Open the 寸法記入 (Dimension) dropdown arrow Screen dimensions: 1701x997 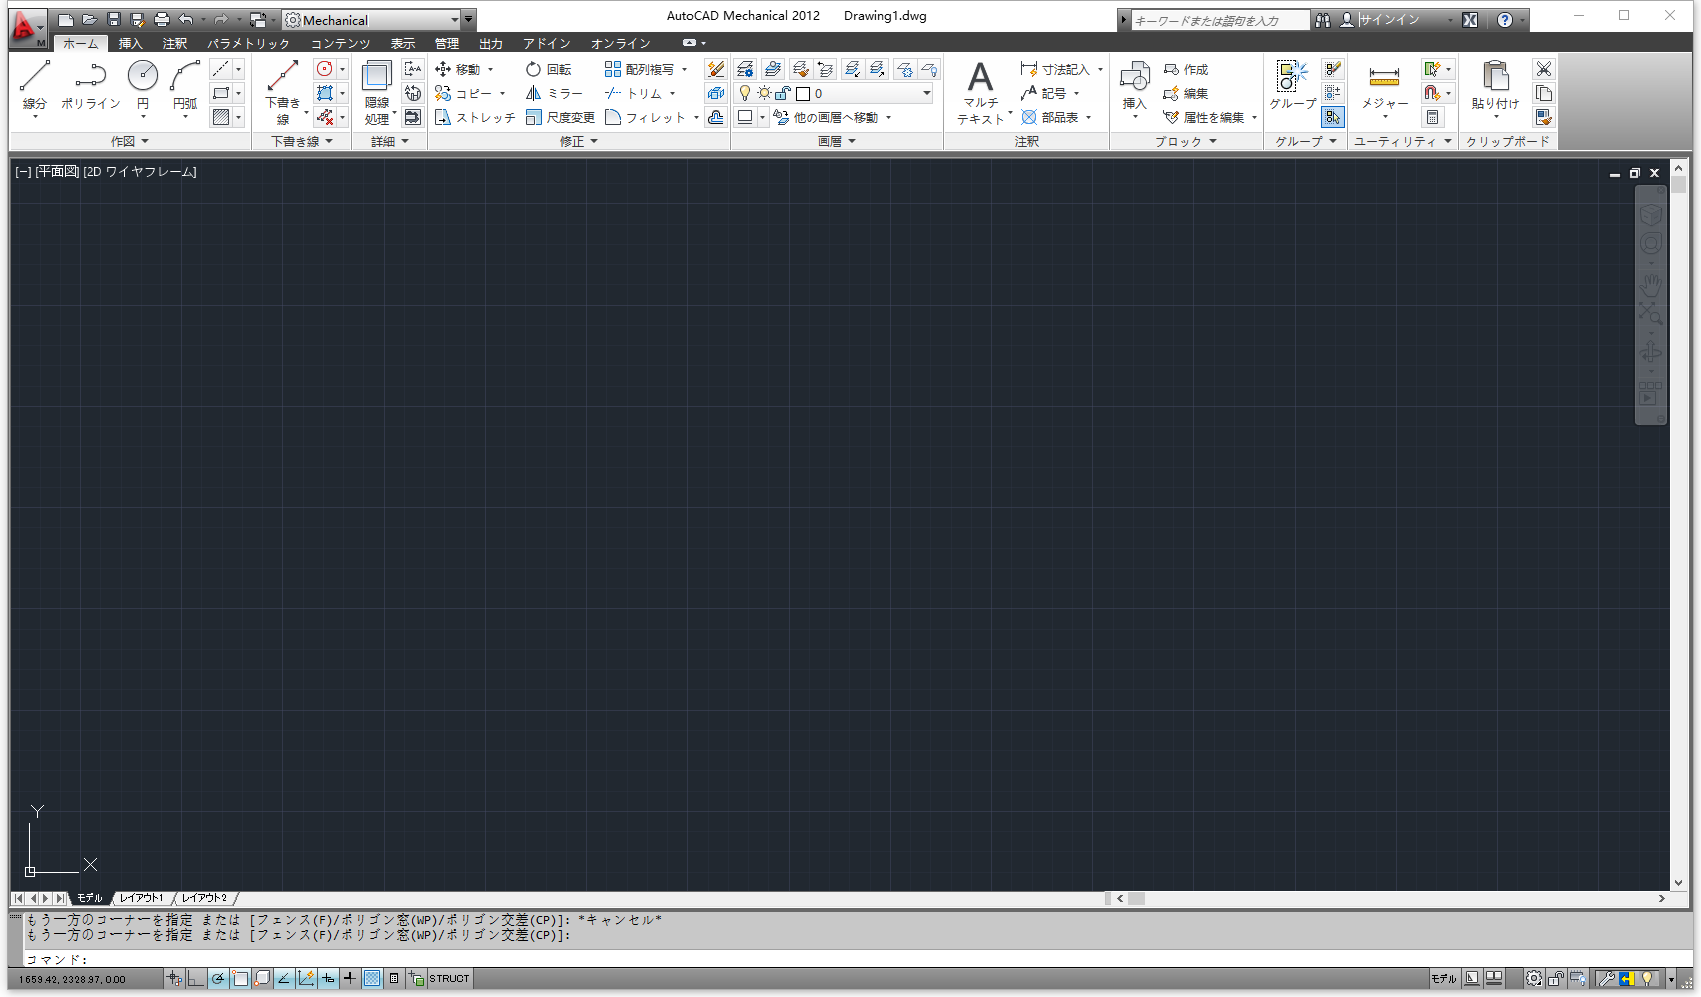[x=1100, y=69]
